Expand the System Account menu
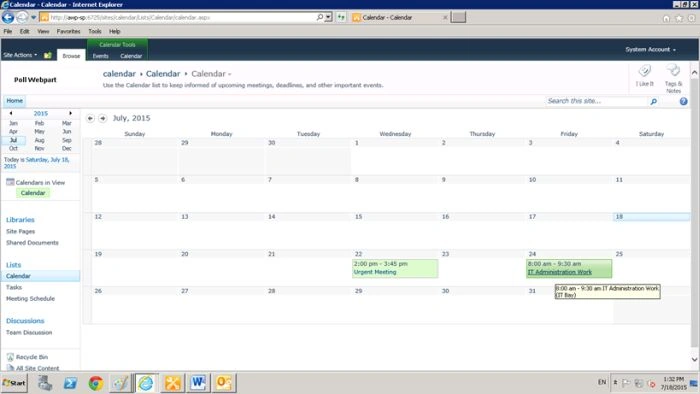This screenshot has width=700, height=394. coord(650,50)
